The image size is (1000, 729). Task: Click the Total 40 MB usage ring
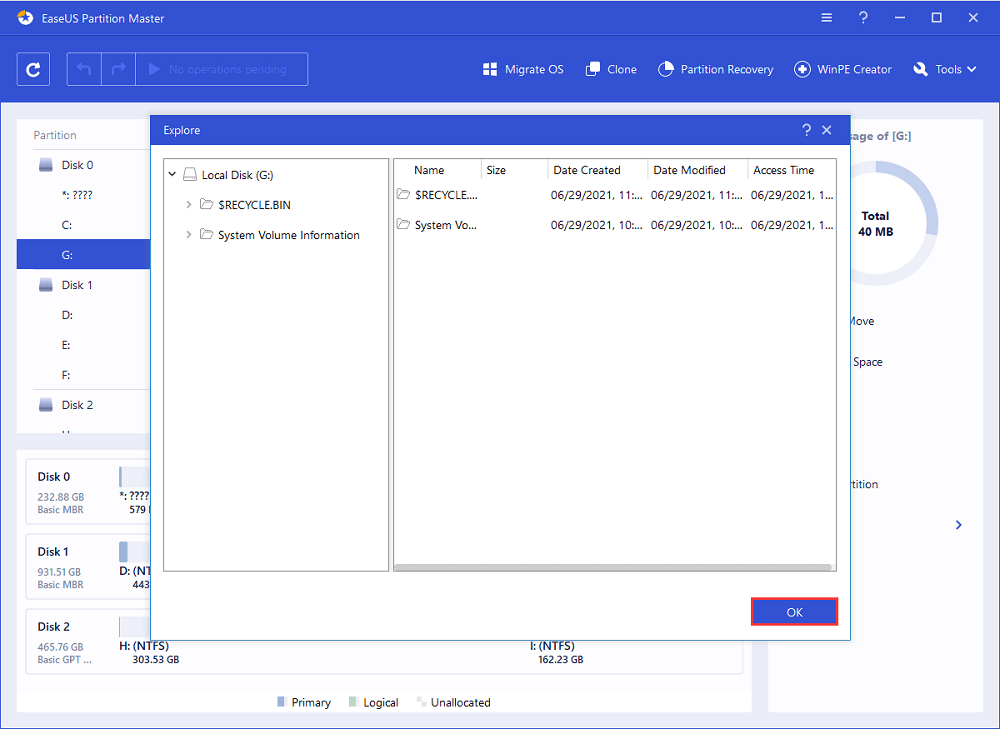tap(876, 223)
